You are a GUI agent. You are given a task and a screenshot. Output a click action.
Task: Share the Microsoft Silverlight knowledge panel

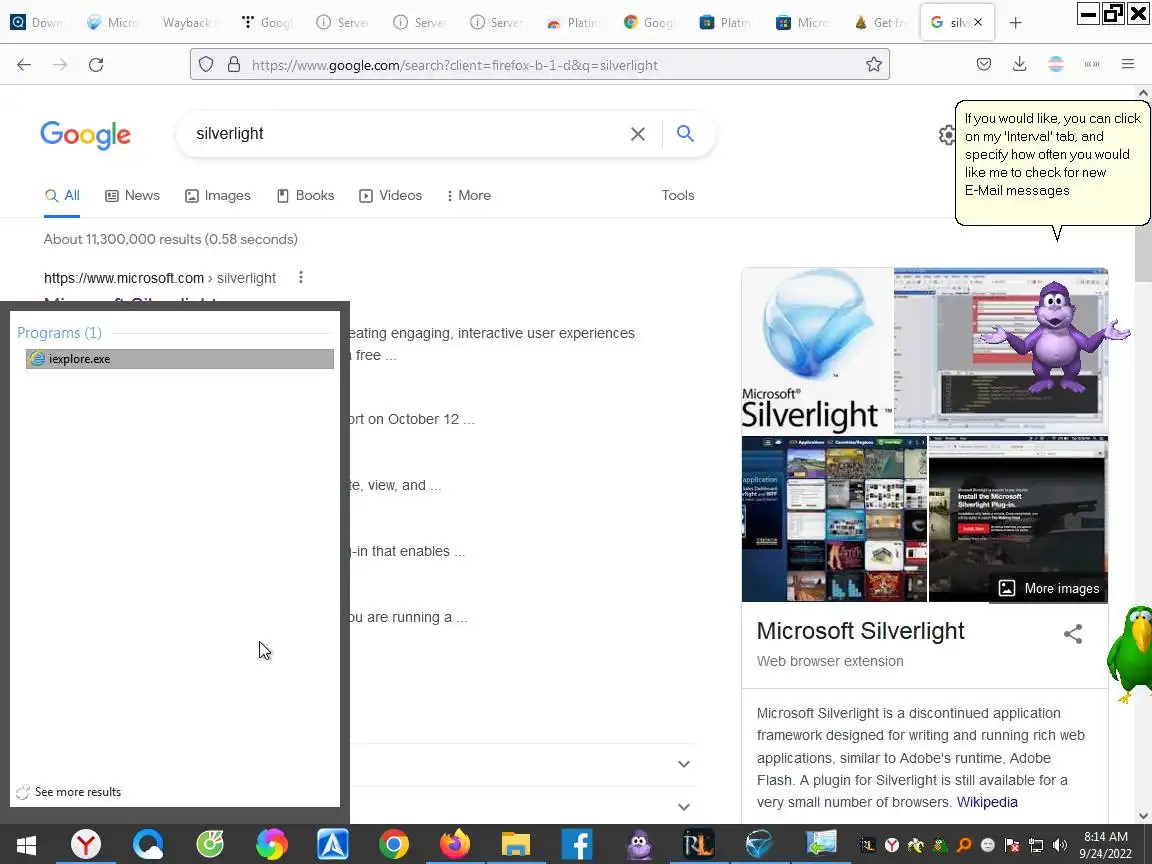pos(1073,634)
